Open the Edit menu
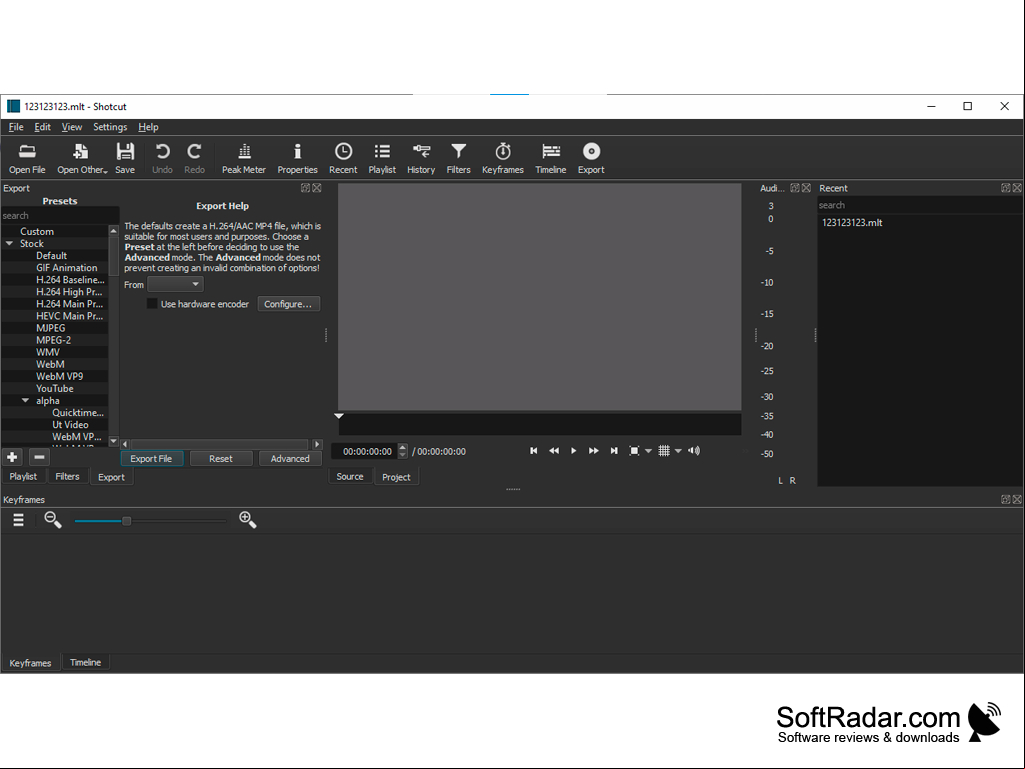Viewport: 1025px width, 769px height. point(42,127)
